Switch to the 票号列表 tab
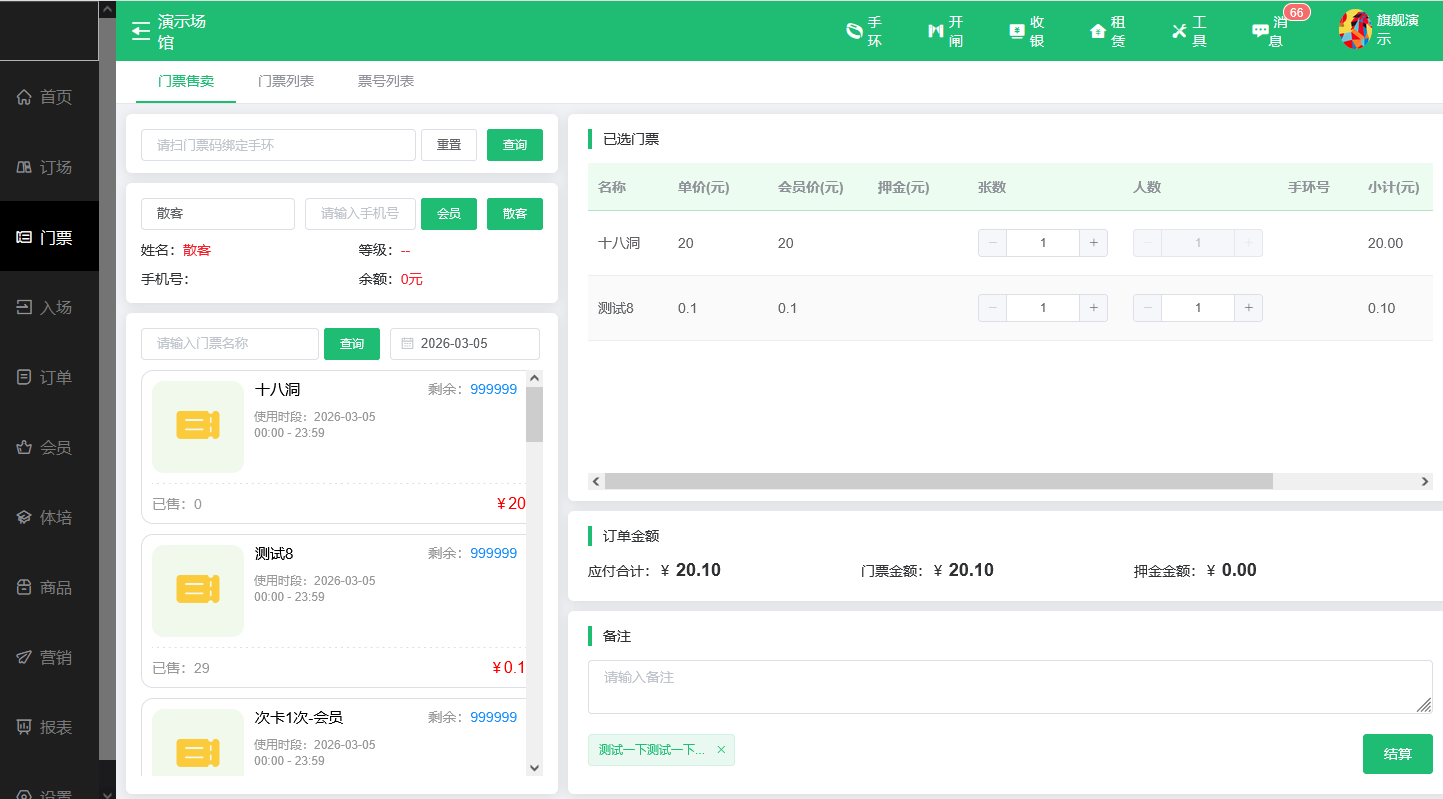Viewport: 1443px width, 799px height. tap(386, 81)
